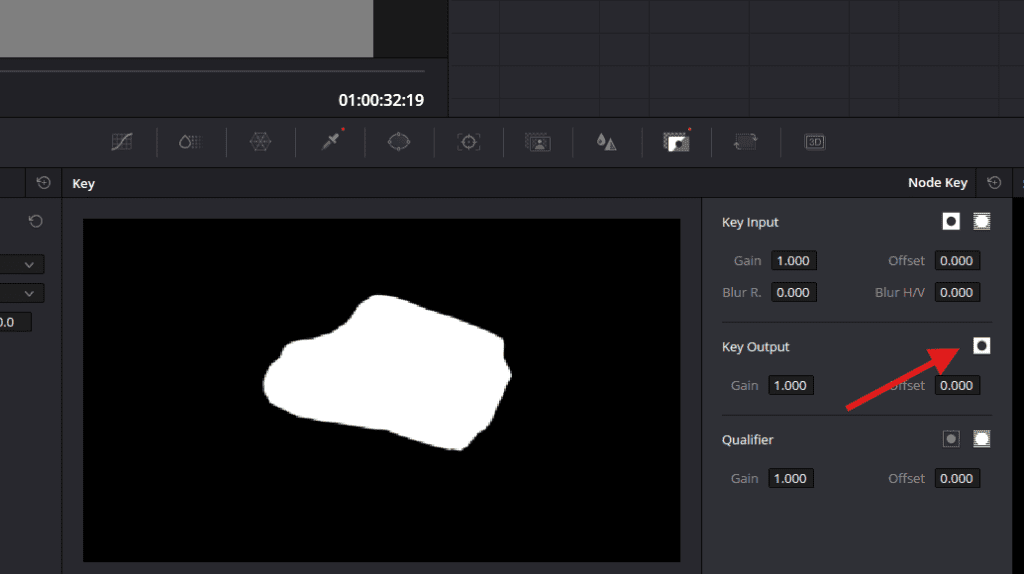This screenshot has height=574, width=1024.
Task: Toggle Key Output invert button
Action: (x=982, y=346)
